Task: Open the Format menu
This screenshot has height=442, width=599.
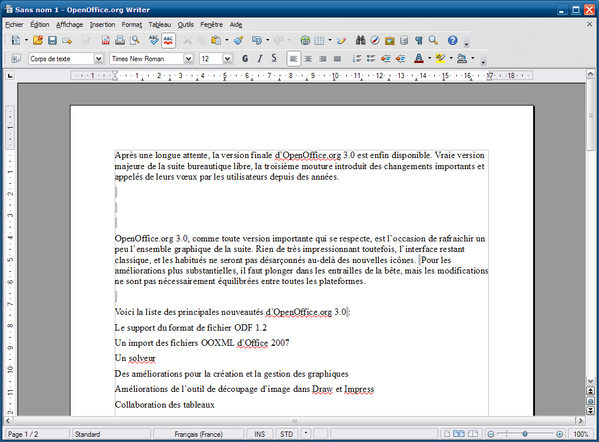Action: [132, 24]
